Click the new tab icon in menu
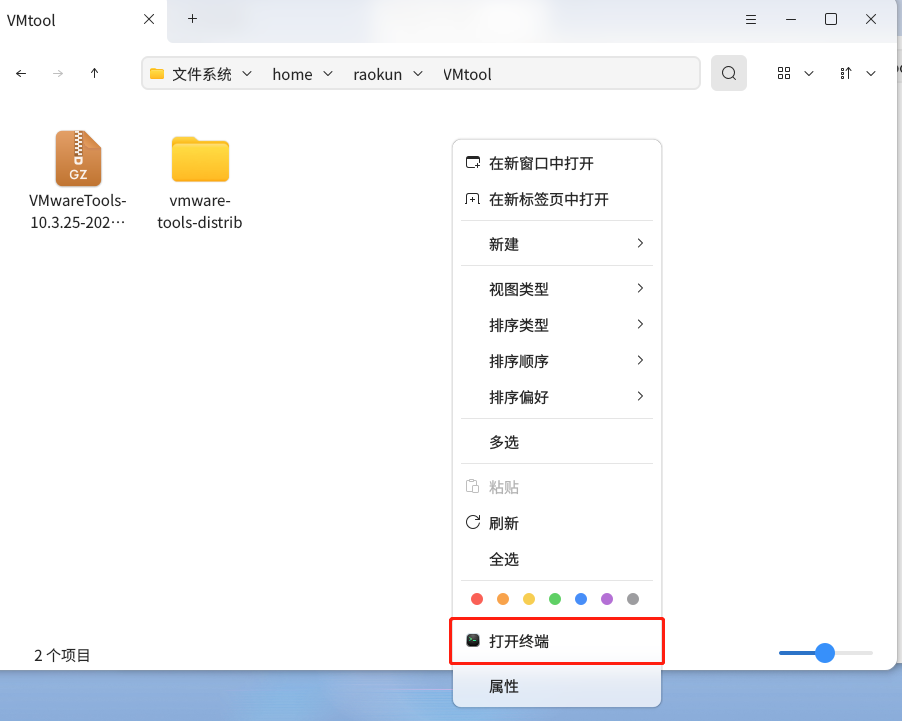Image resolution: width=902 pixels, height=721 pixels. (x=472, y=199)
